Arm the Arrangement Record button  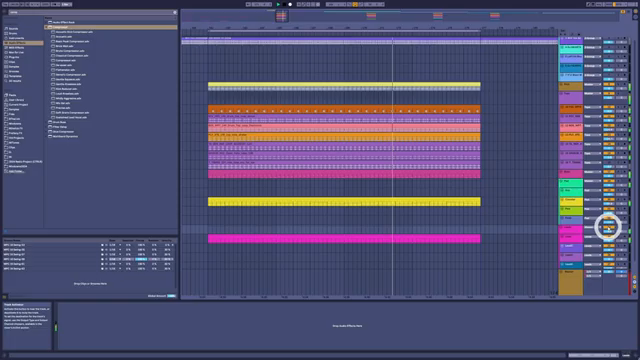point(290,4)
